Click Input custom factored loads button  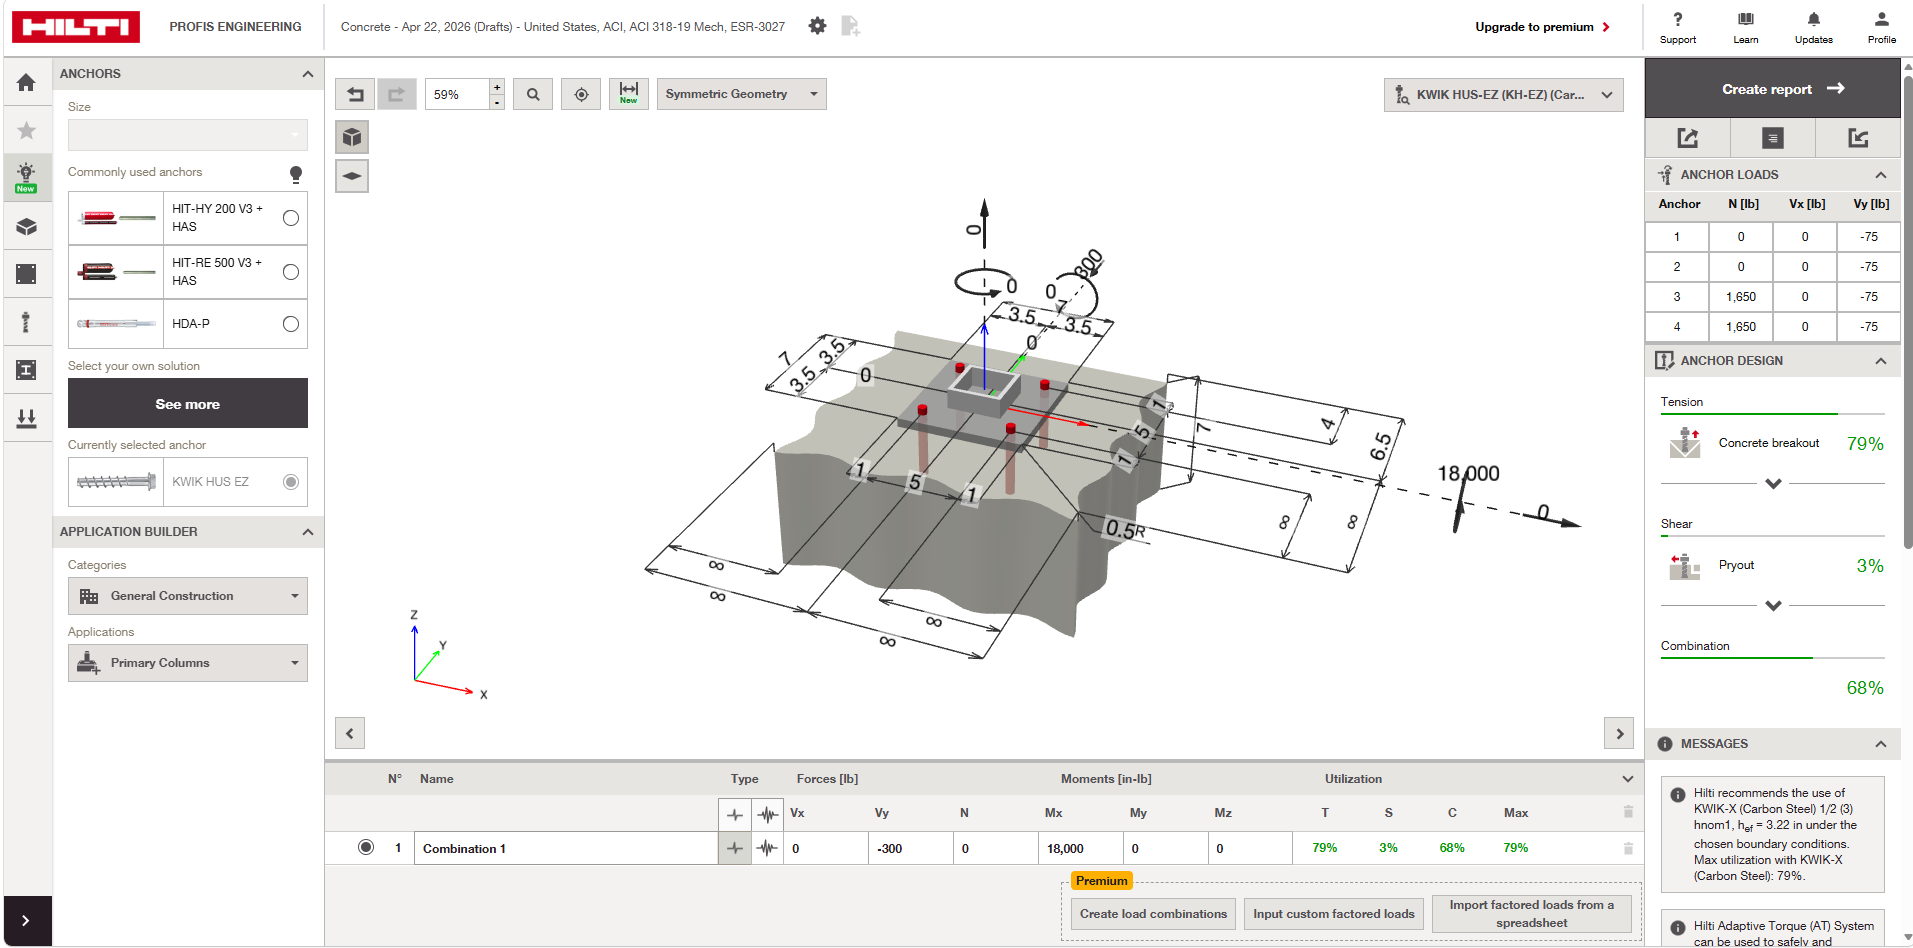point(1334,914)
